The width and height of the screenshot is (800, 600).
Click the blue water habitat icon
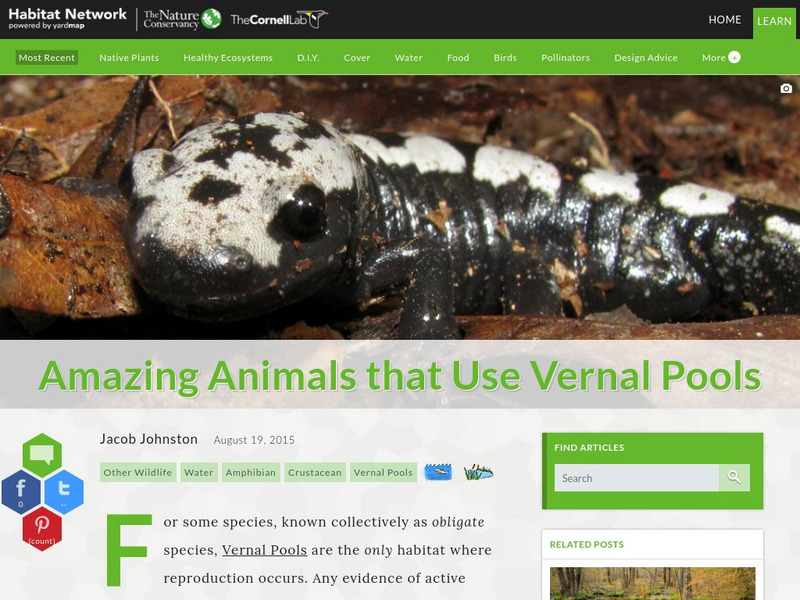[x=438, y=472]
